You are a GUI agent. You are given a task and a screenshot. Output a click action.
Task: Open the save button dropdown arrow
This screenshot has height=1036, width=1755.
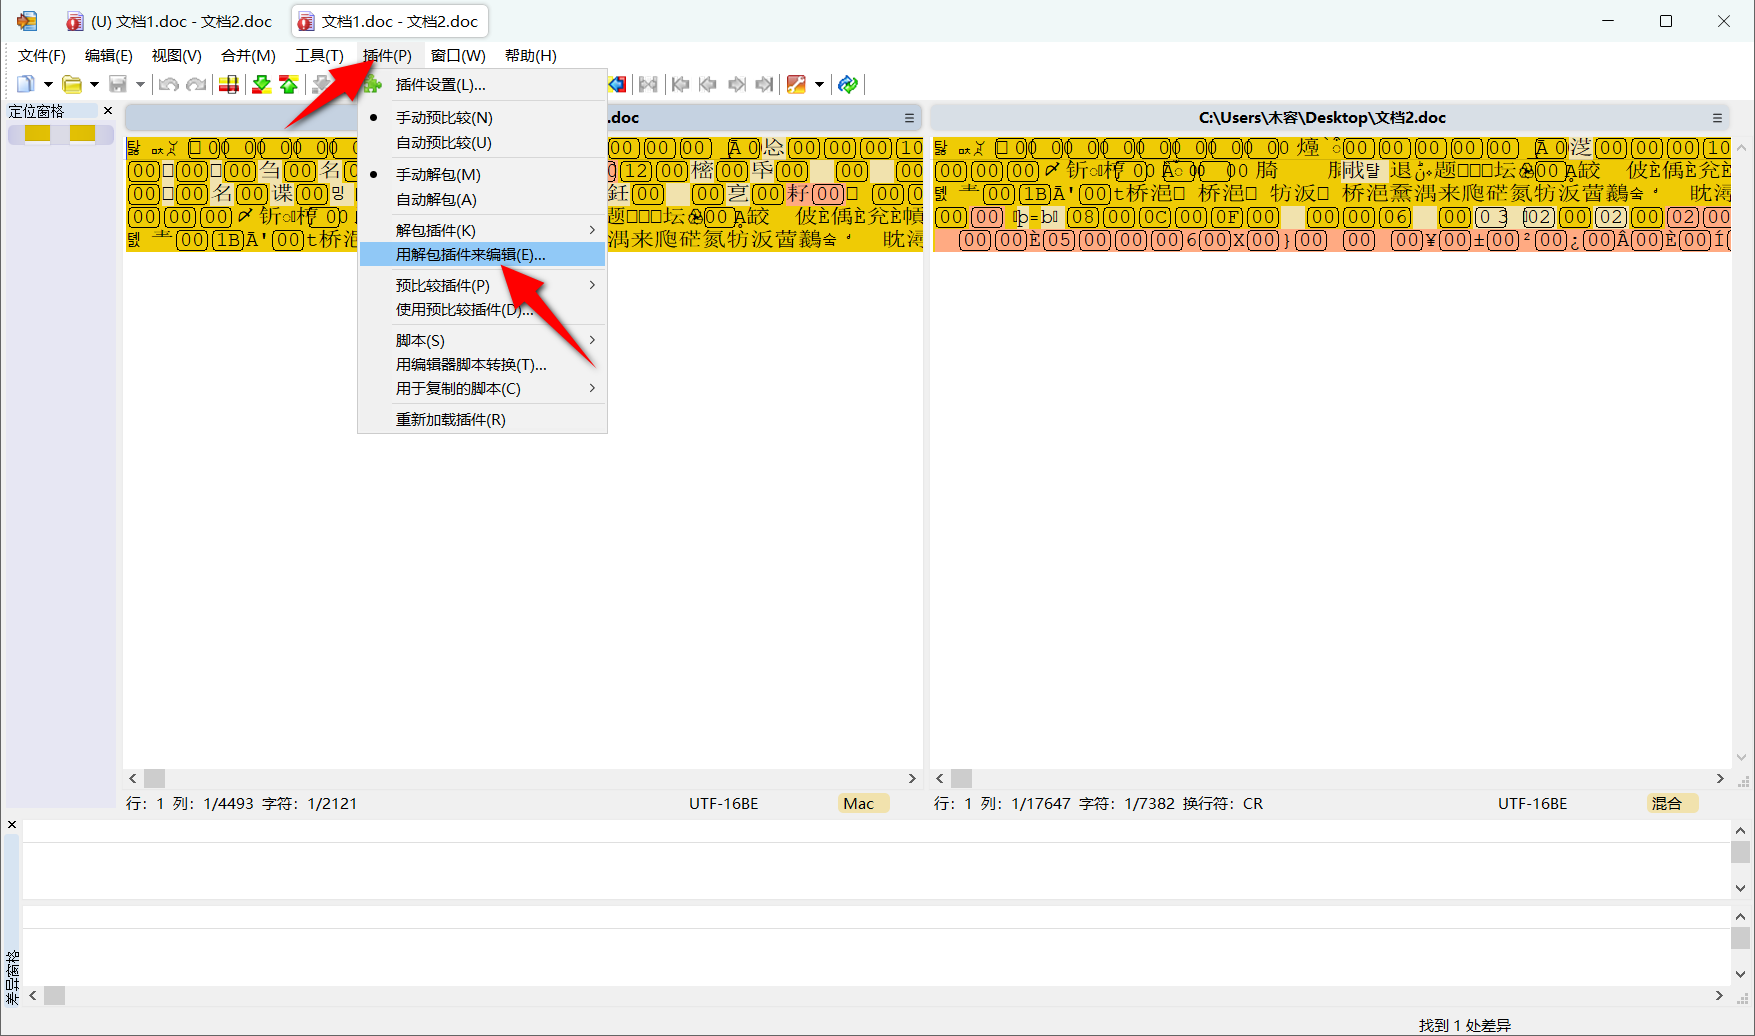140,84
